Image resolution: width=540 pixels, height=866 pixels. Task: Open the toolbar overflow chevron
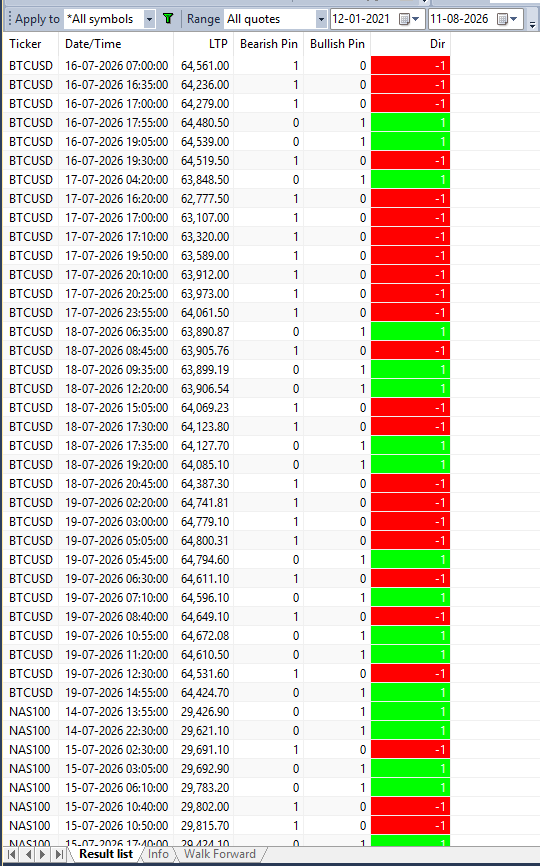(x=532, y=23)
